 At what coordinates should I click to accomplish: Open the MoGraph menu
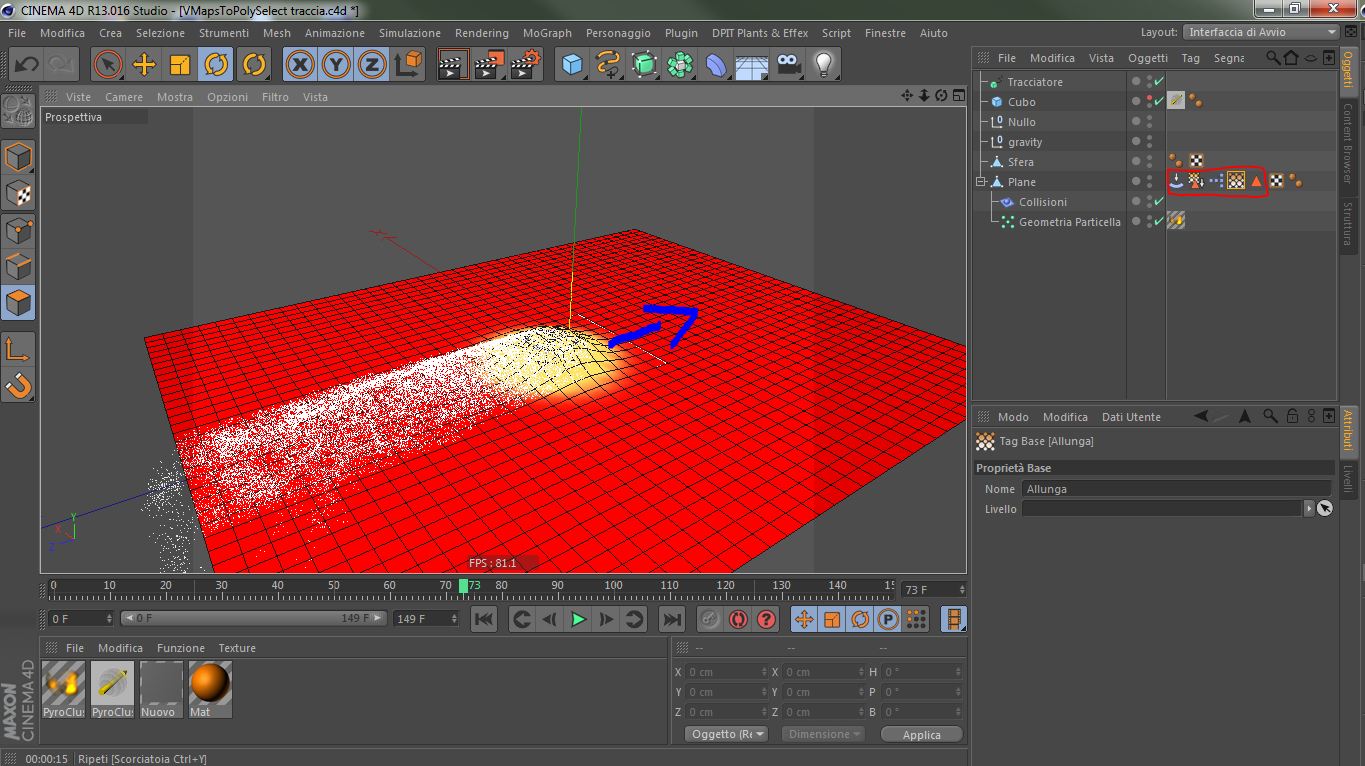[547, 33]
